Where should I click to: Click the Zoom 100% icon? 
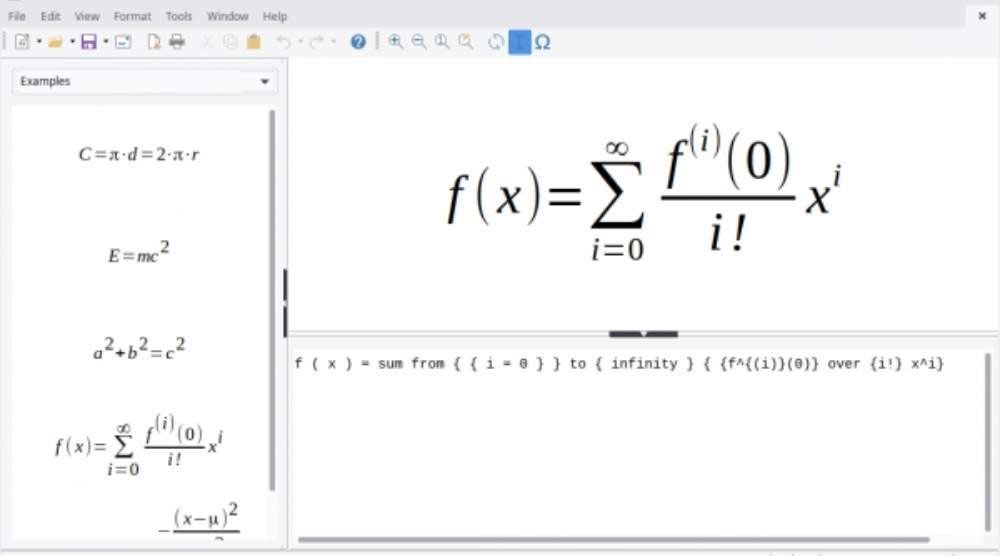click(x=442, y=42)
